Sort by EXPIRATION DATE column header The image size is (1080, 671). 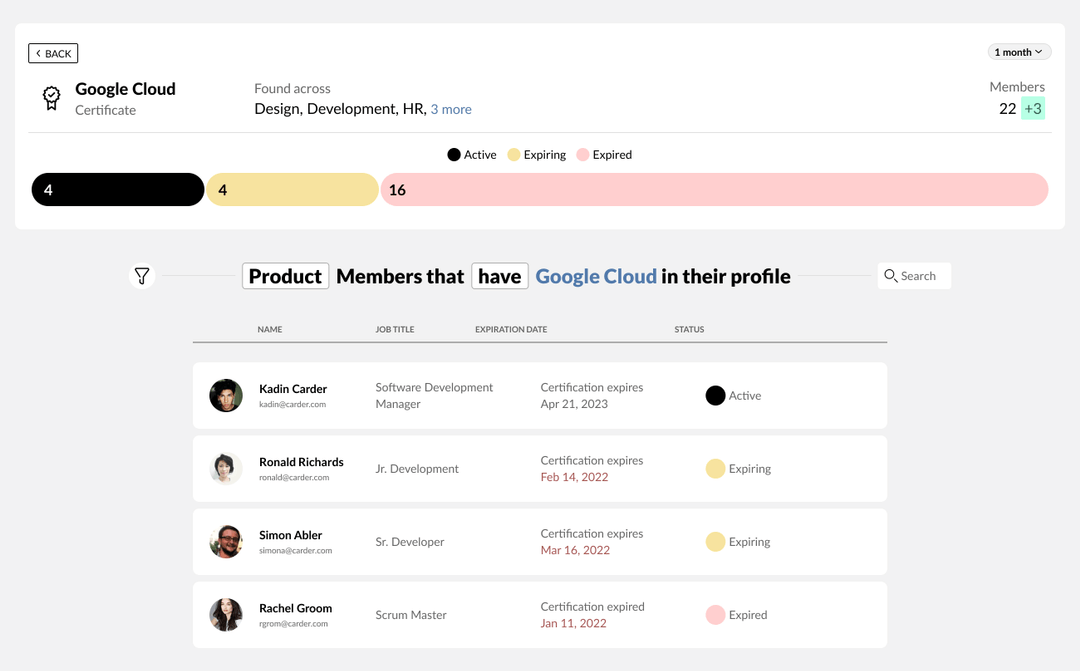click(x=510, y=329)
